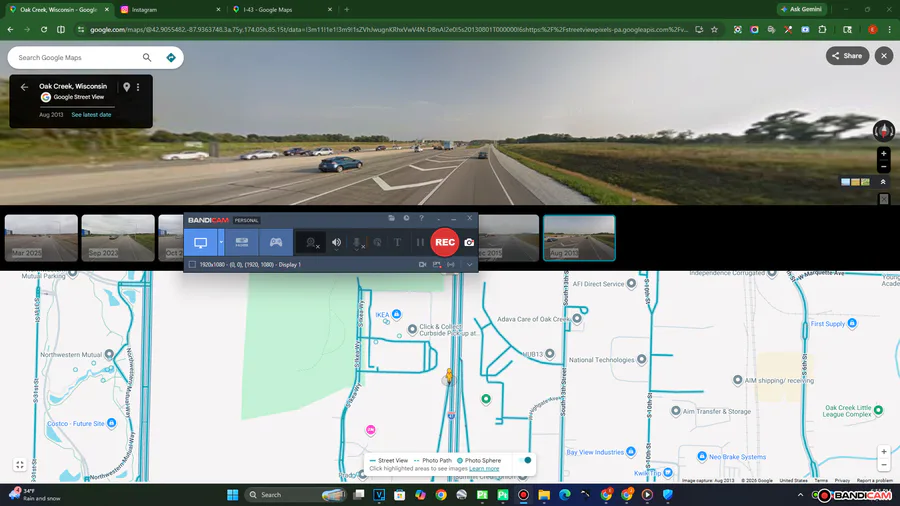Zoom in on the map with plus button
The image size is (900, 506).
(x=884, y=452)
